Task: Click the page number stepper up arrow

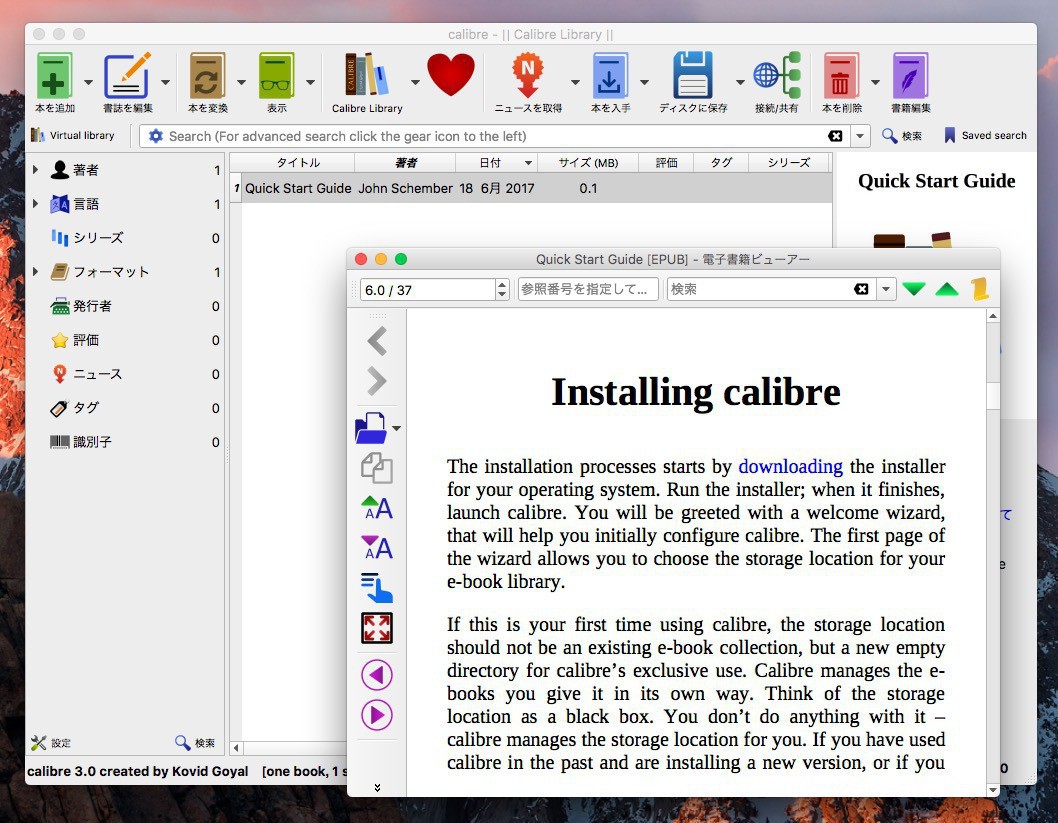Action: click(x=502, y=285)
